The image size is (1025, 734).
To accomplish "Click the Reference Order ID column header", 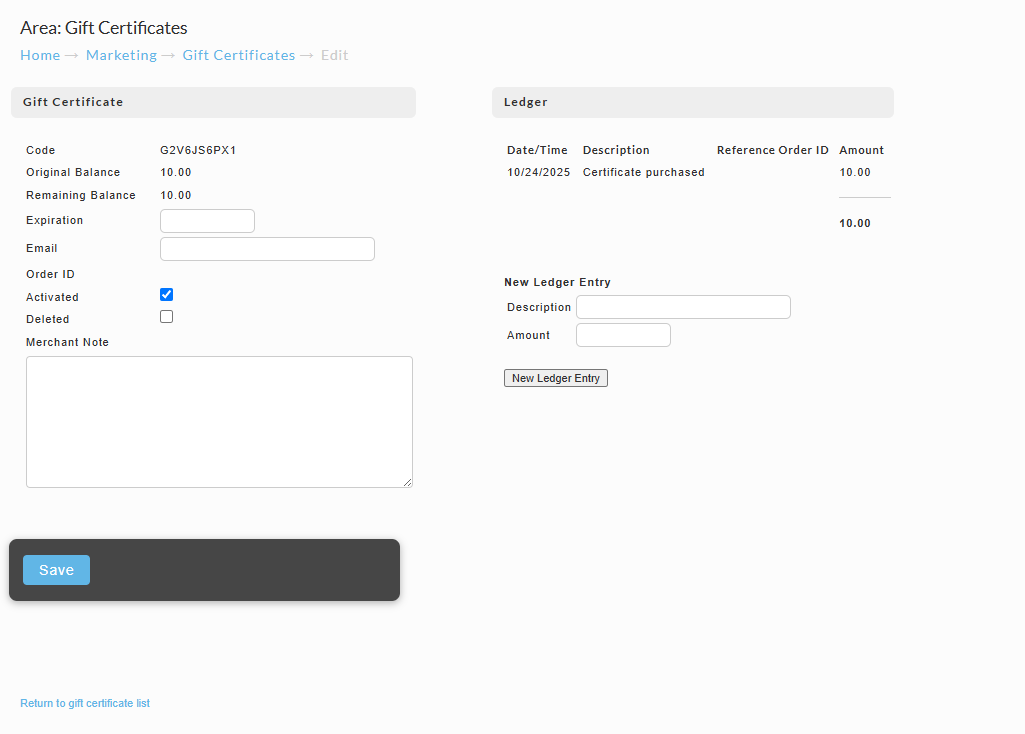I will 773,150.
